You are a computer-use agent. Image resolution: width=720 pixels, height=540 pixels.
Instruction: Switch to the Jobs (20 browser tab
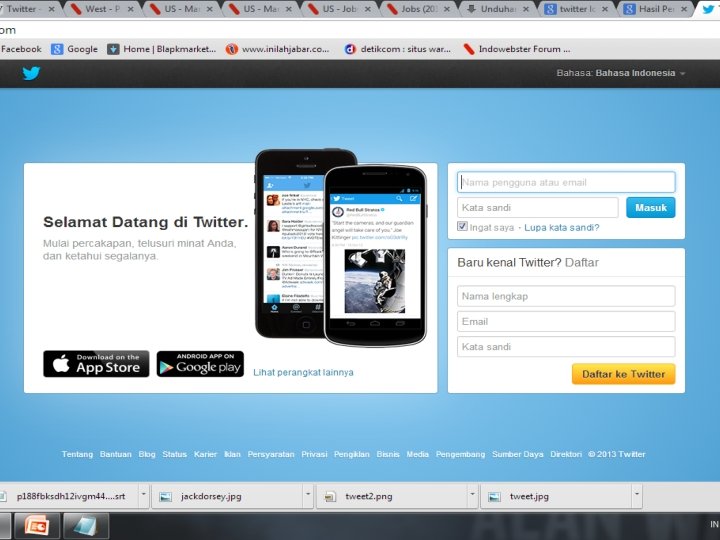pos(419,9)
